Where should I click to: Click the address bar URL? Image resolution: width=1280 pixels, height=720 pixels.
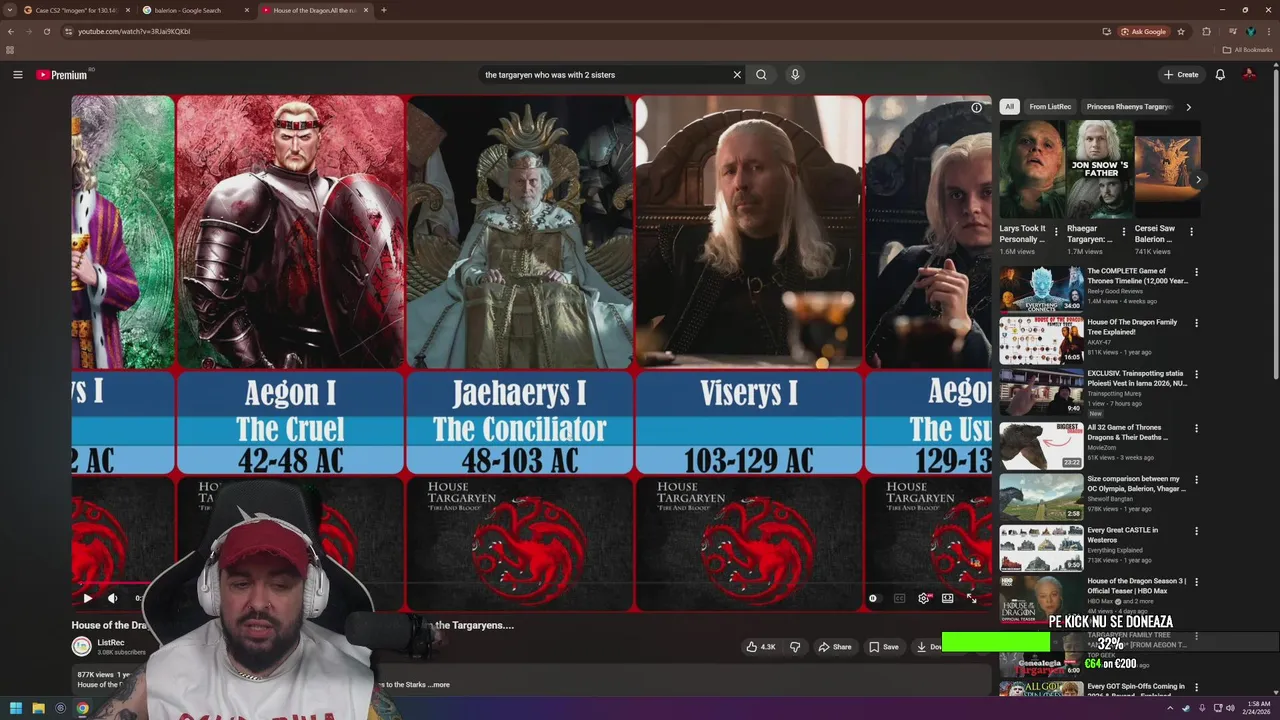tap(134, 31)
